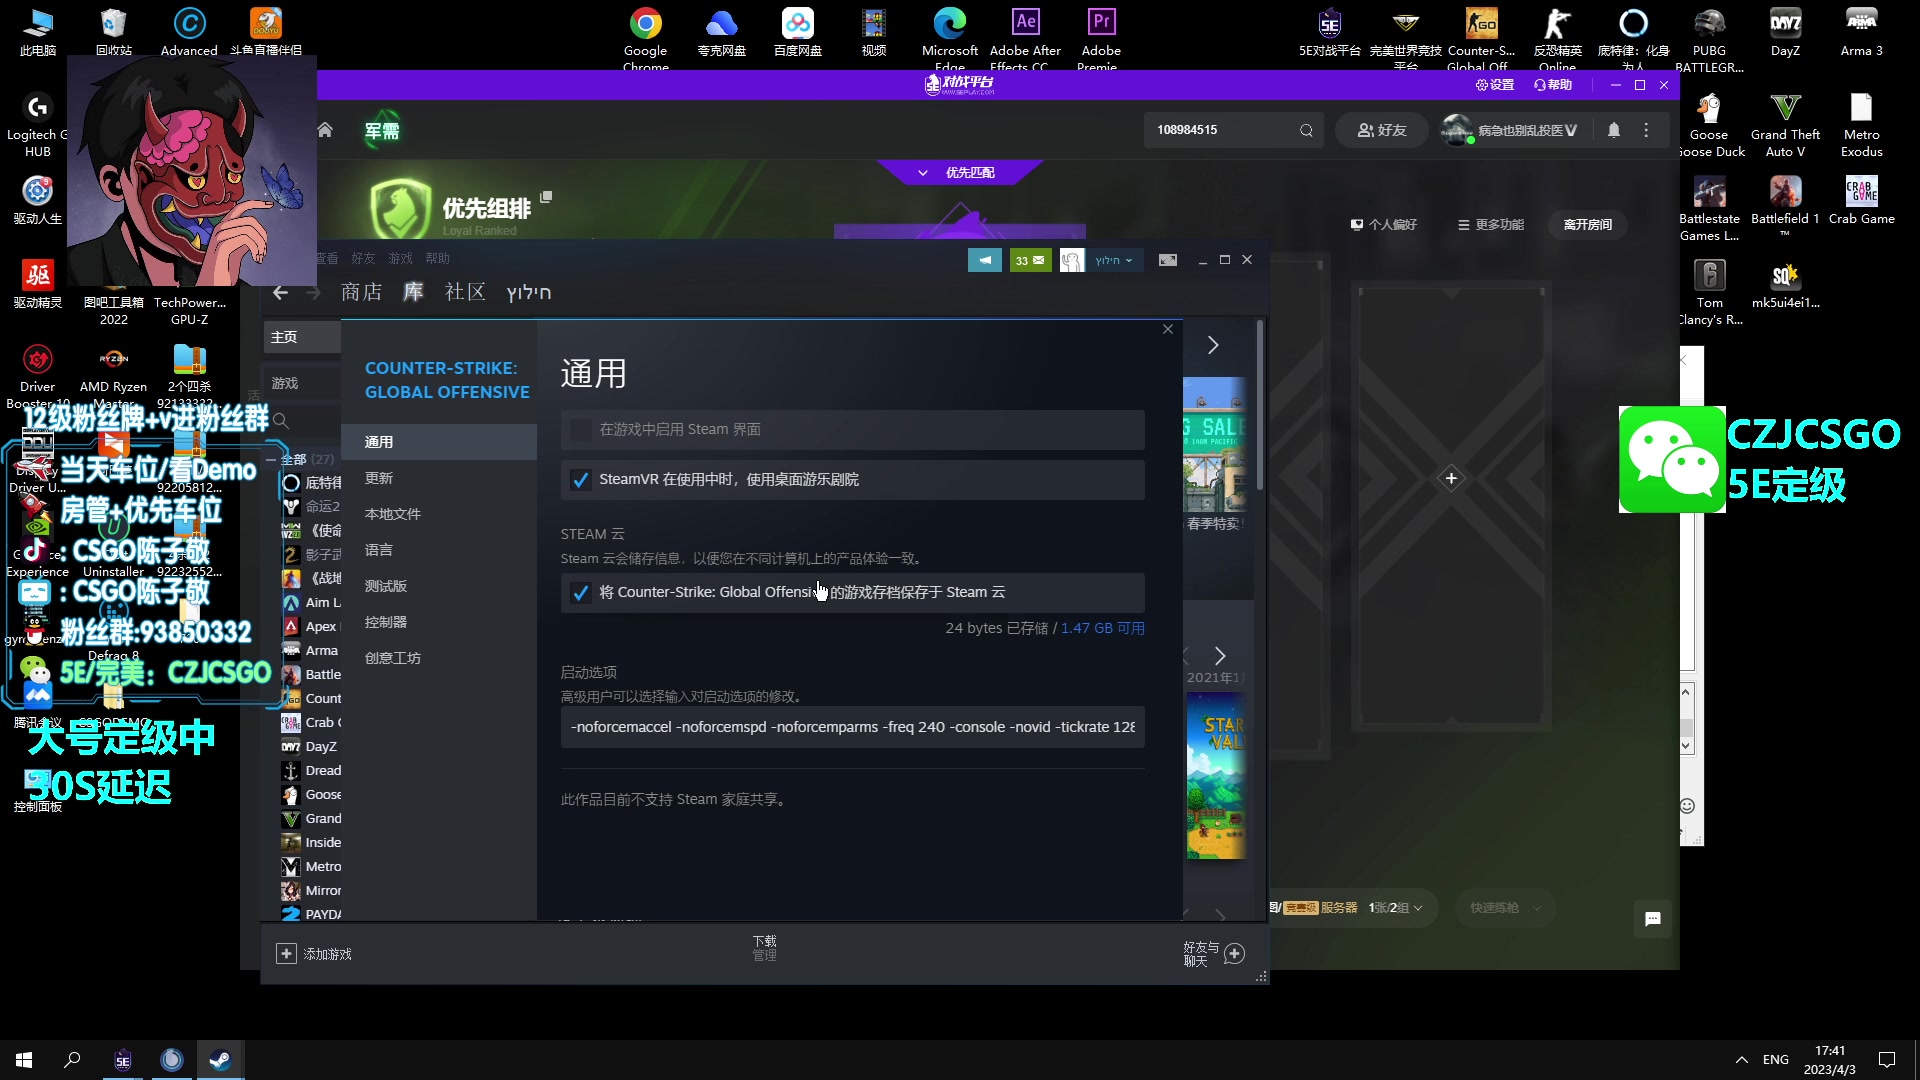The height and width of the screenshot is (1080, 1920).
Task: Click the 5E platform home icon
Action: (x=325, y=130)
